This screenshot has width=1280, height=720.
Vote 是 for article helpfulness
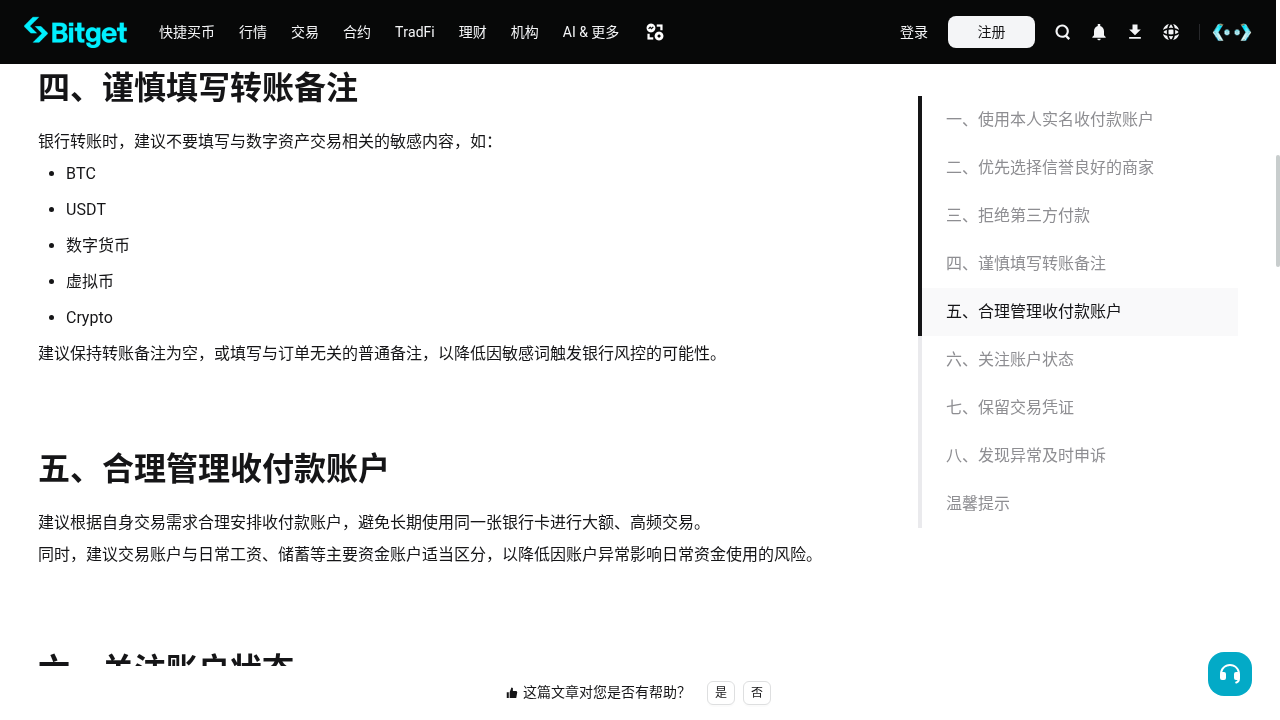click(721, 692)
